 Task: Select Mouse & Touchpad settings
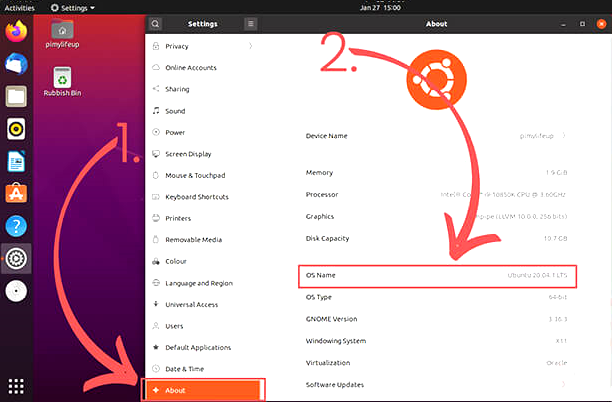coord(202,175)
